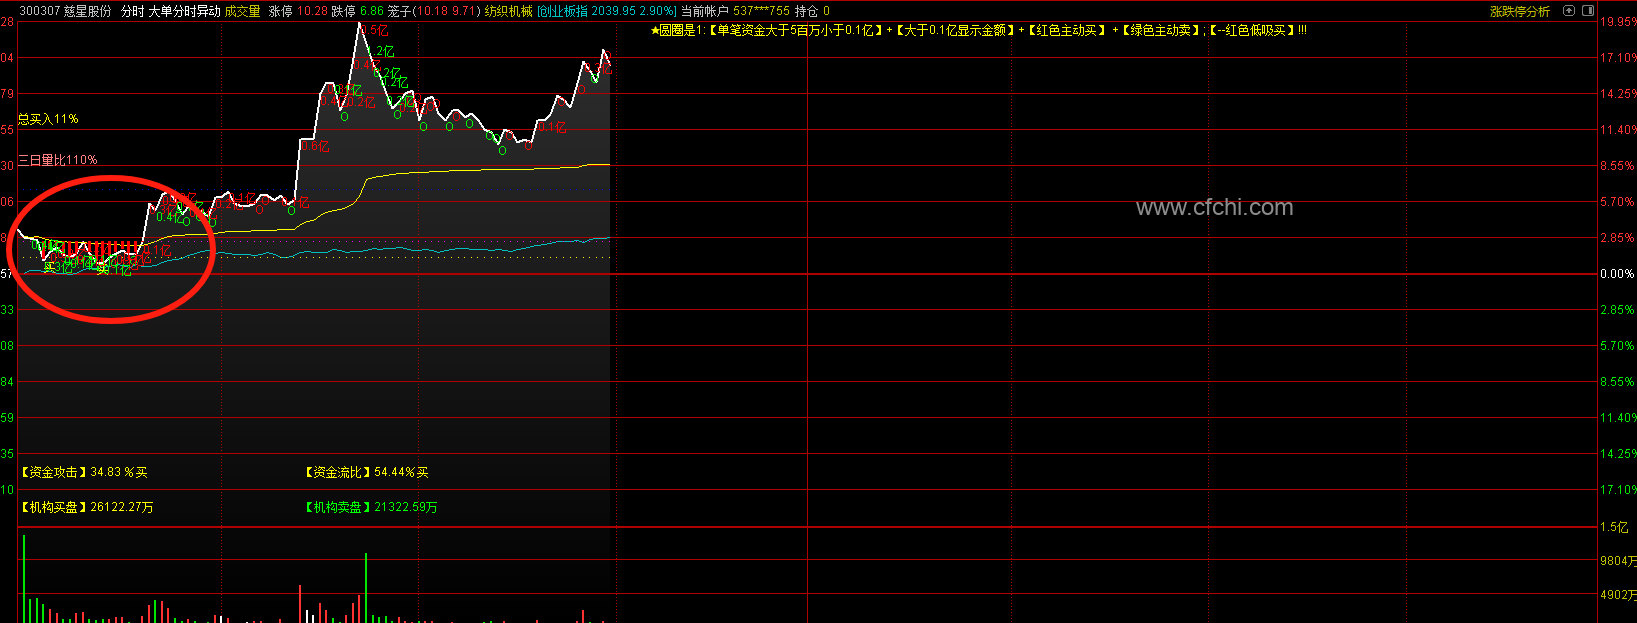Click the 14.25% upper axis label
1637x623 pixels.
tap(1618, 94)
